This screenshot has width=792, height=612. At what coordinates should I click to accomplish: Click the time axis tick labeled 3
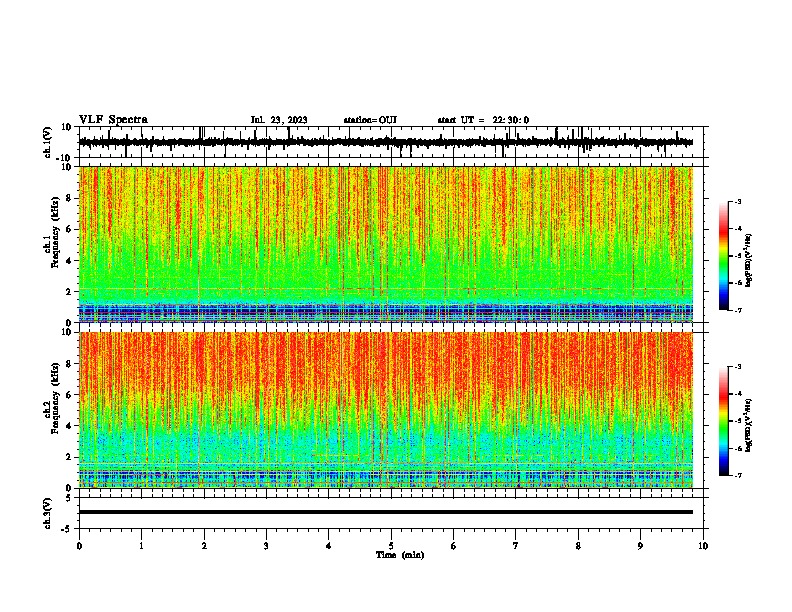(266, 546)
